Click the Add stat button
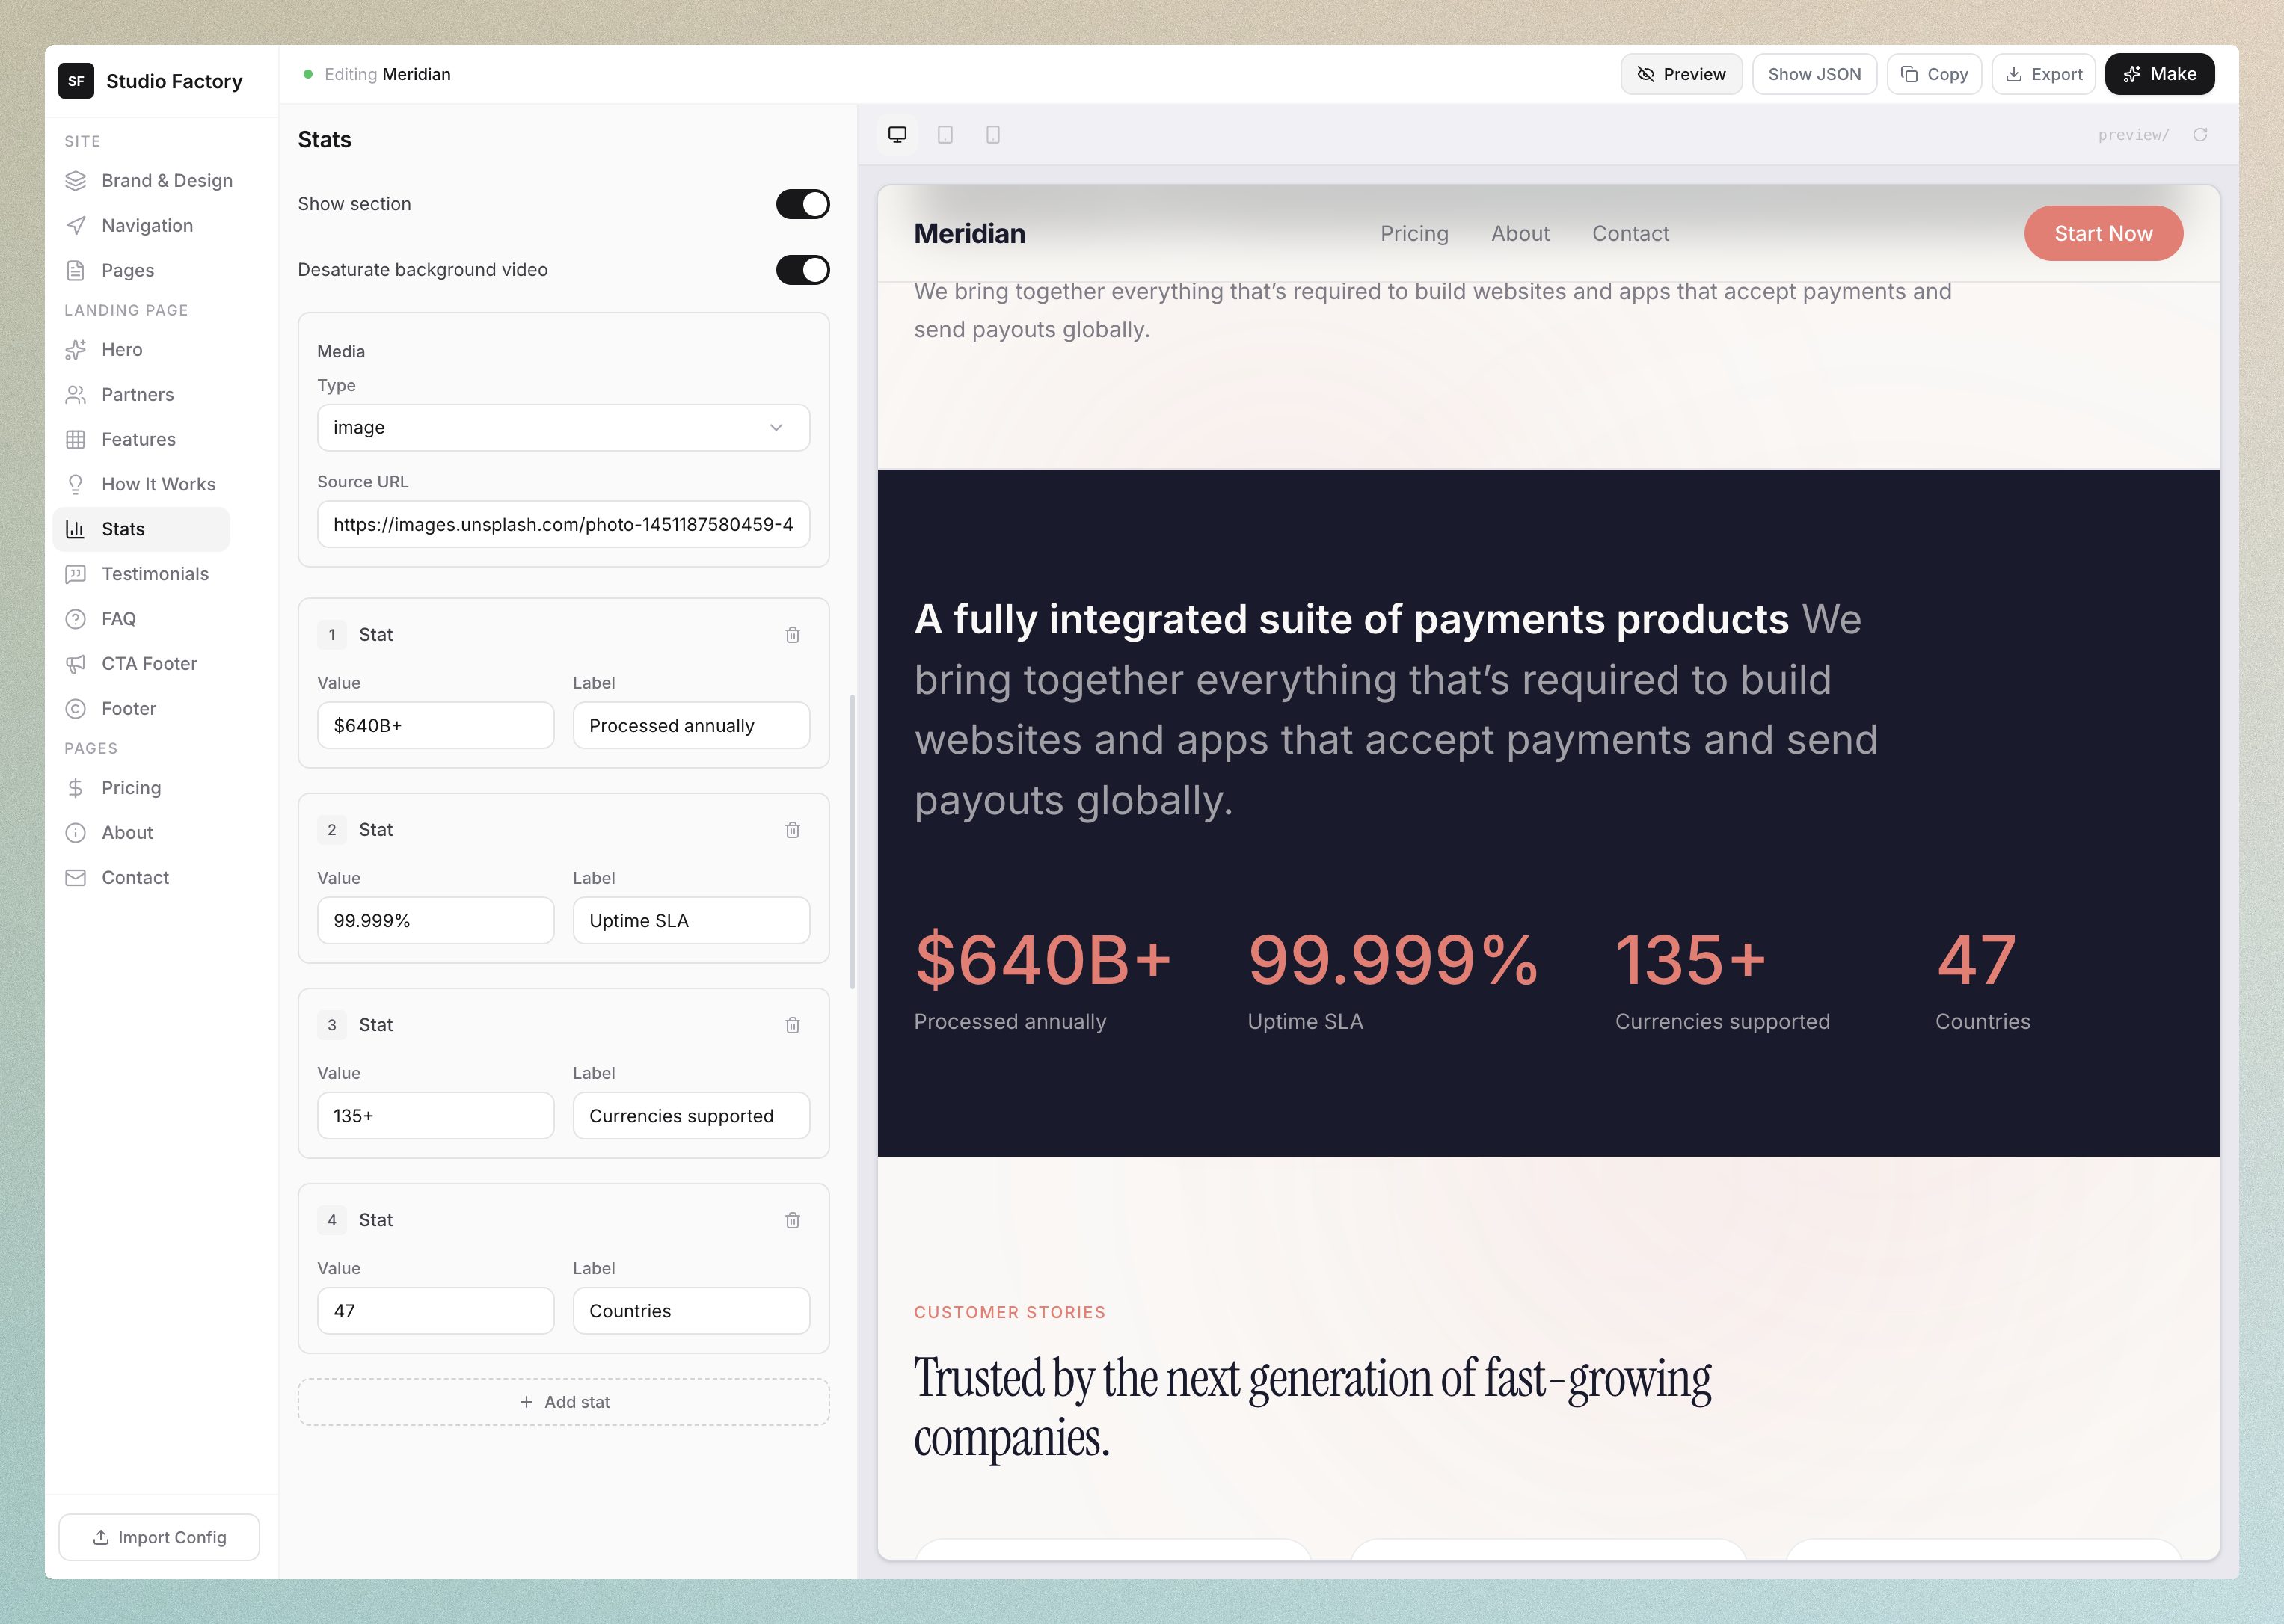Screen dimensions: 2284x1624 [x=563, y=1402]
